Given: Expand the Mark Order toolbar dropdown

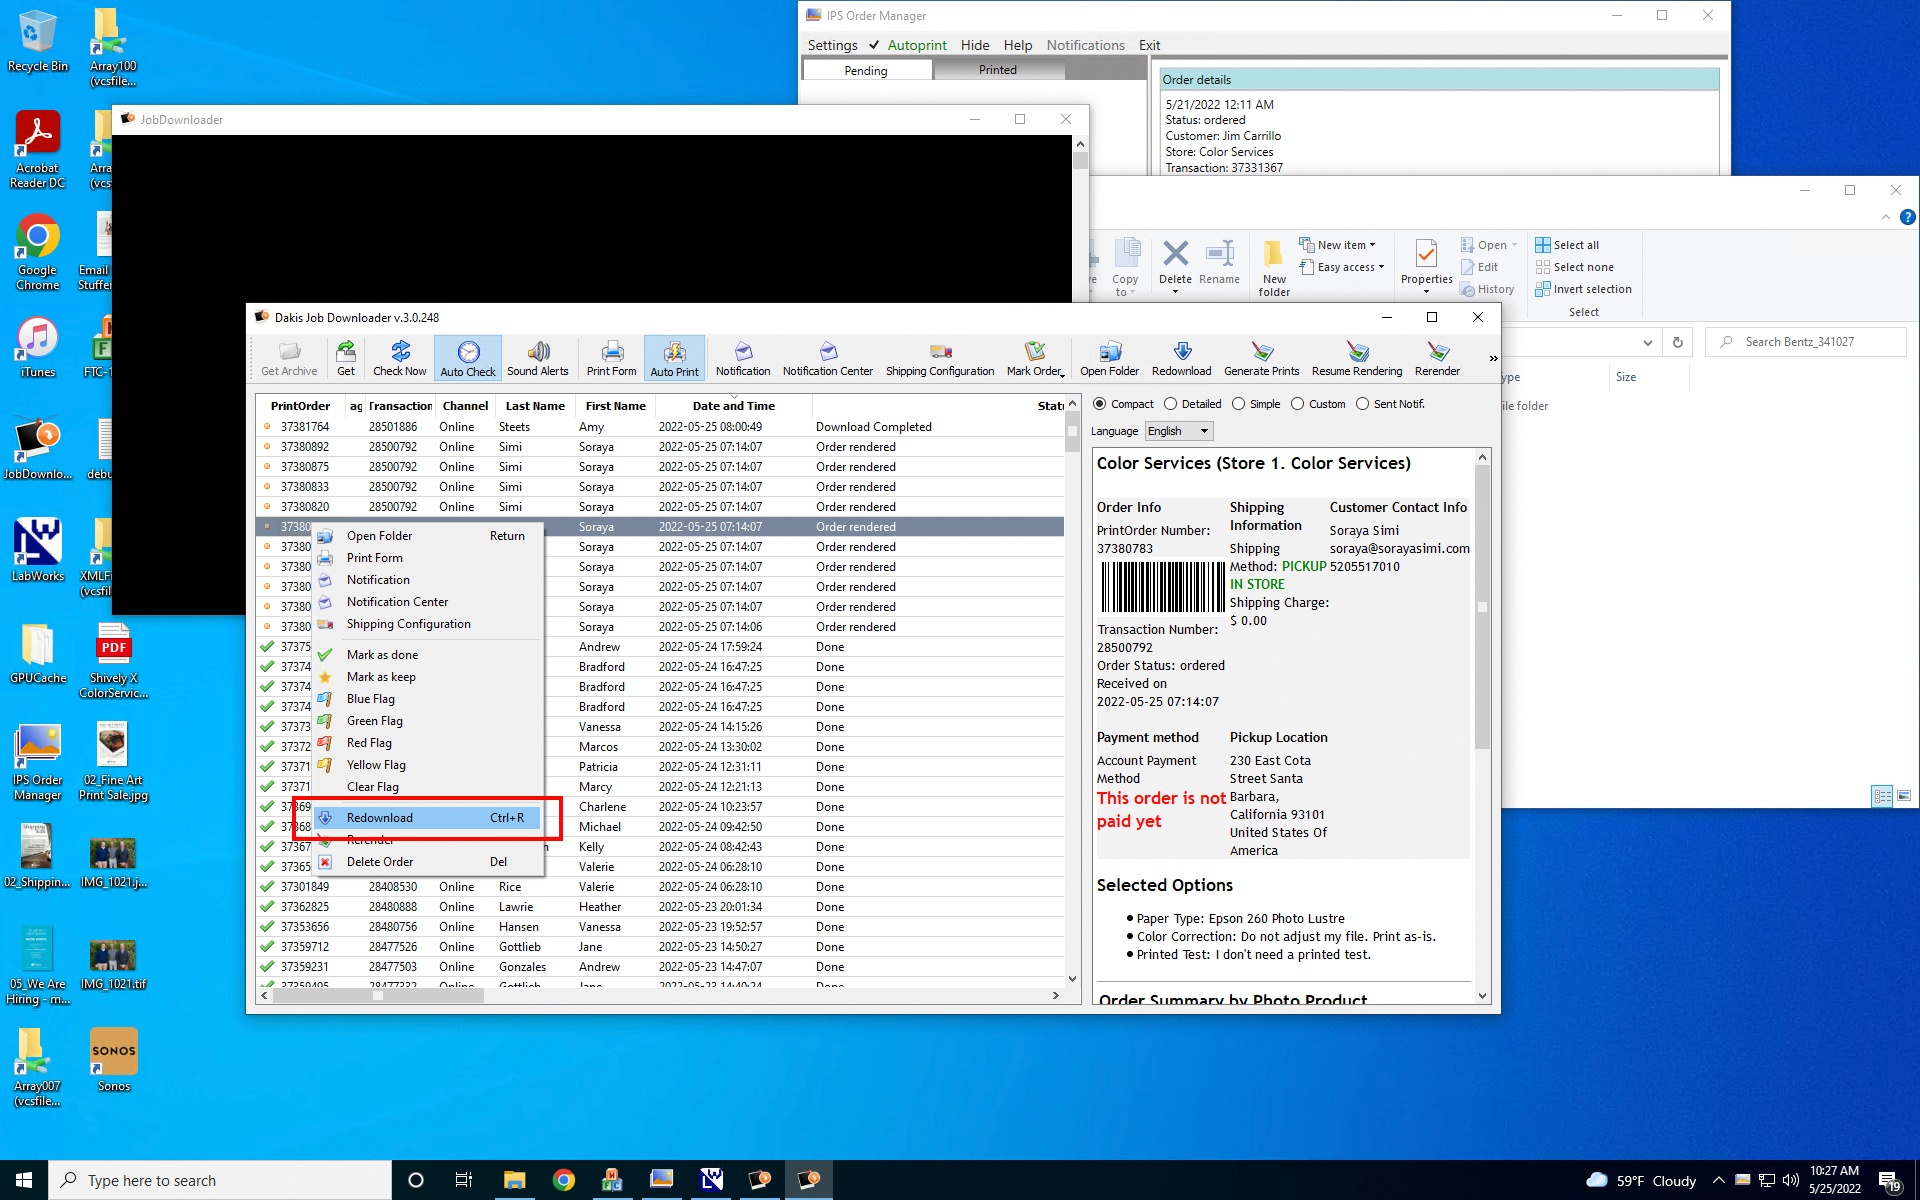Looking at the screenshot, I should point(1036,358).
